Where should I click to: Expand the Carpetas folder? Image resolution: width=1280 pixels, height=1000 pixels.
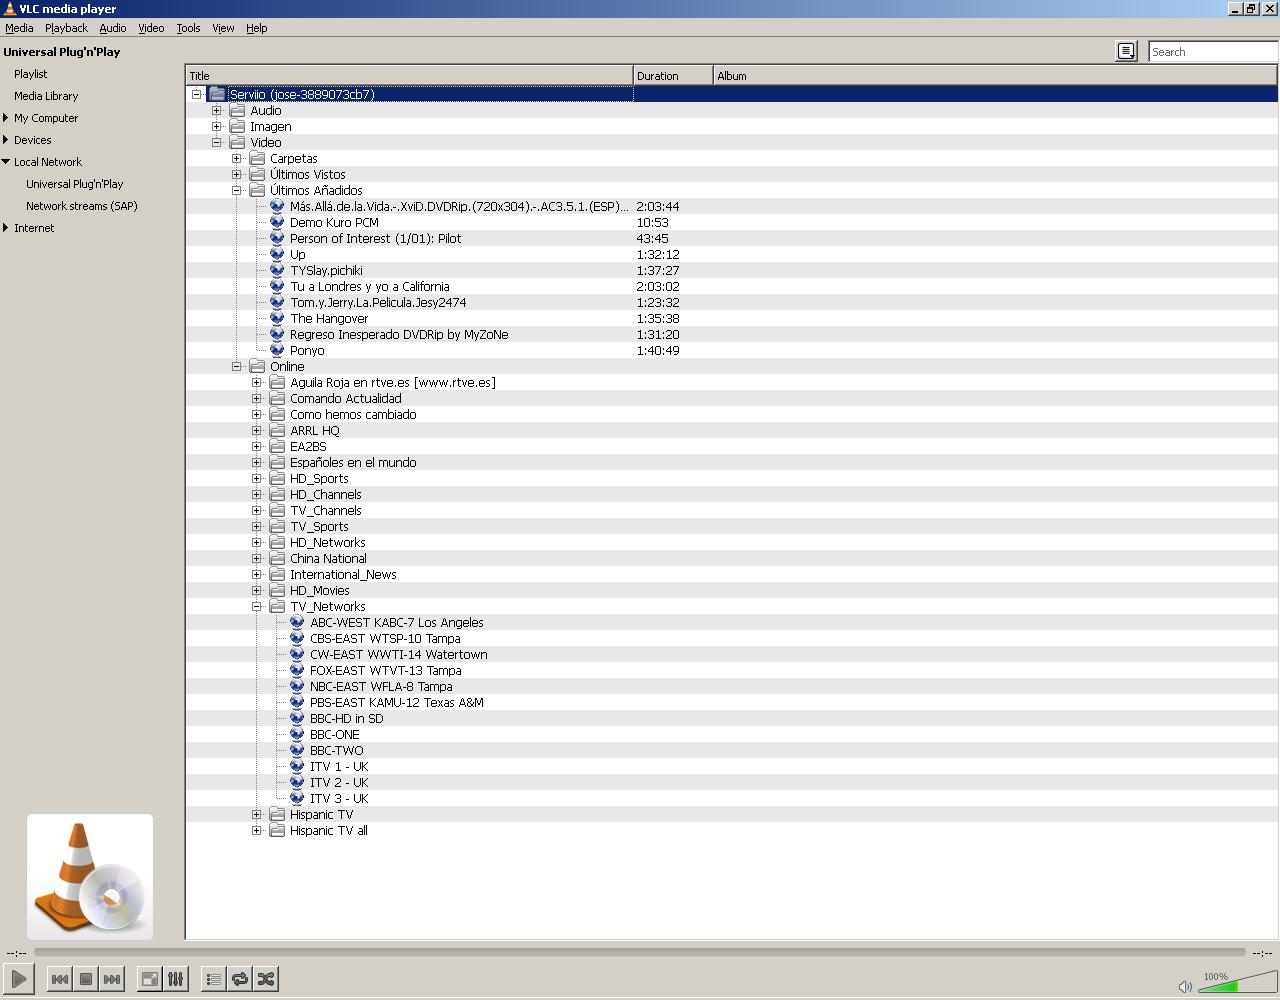(x=237, y=158)
